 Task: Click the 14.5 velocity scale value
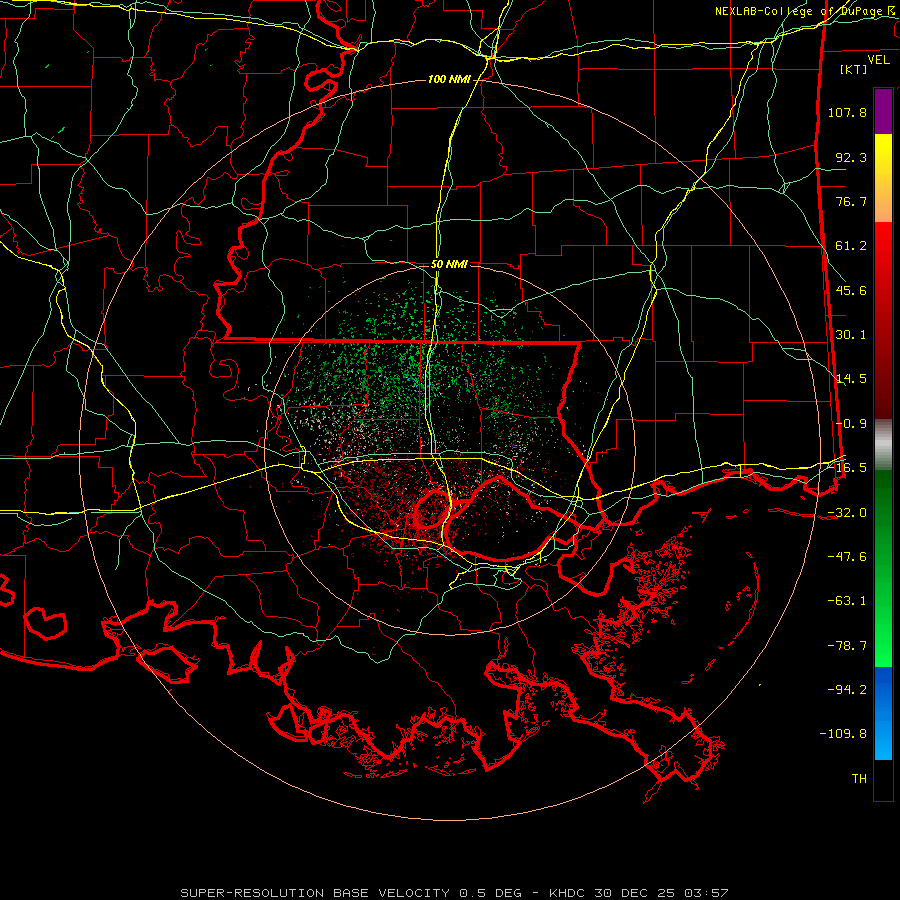pyautogui.click(x=851, y=379)
